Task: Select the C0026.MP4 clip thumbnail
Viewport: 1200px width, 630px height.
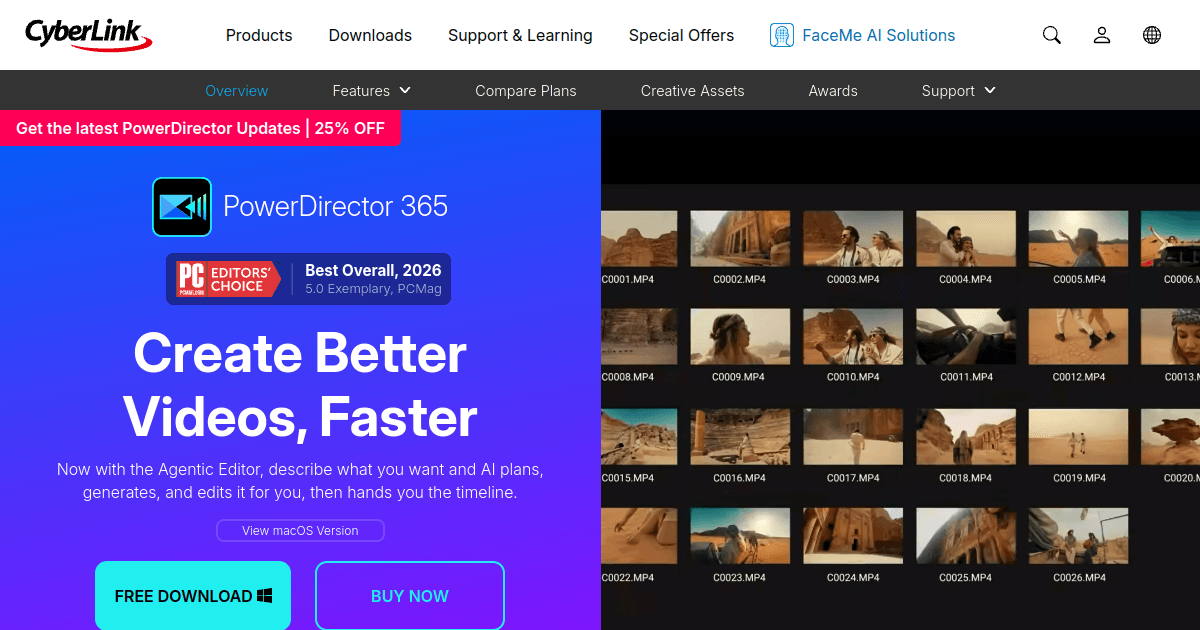Action: 1079,536
